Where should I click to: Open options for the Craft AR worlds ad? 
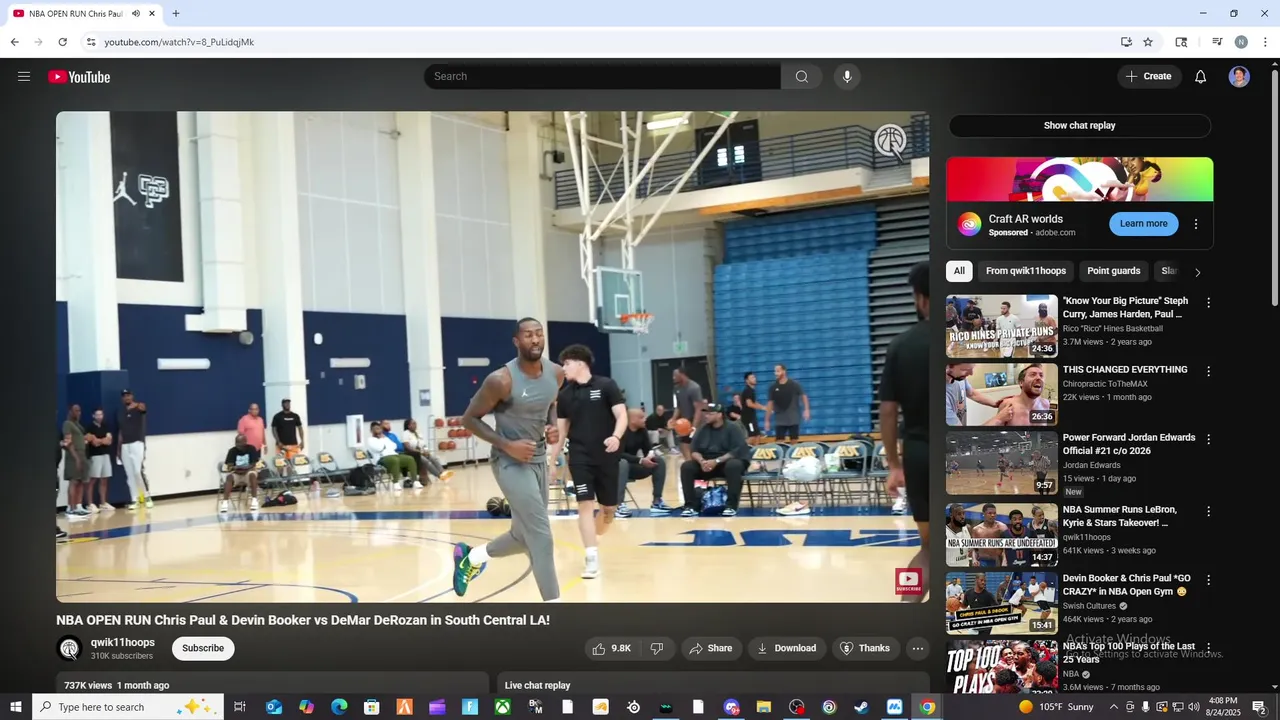(x=1196, y=224)
